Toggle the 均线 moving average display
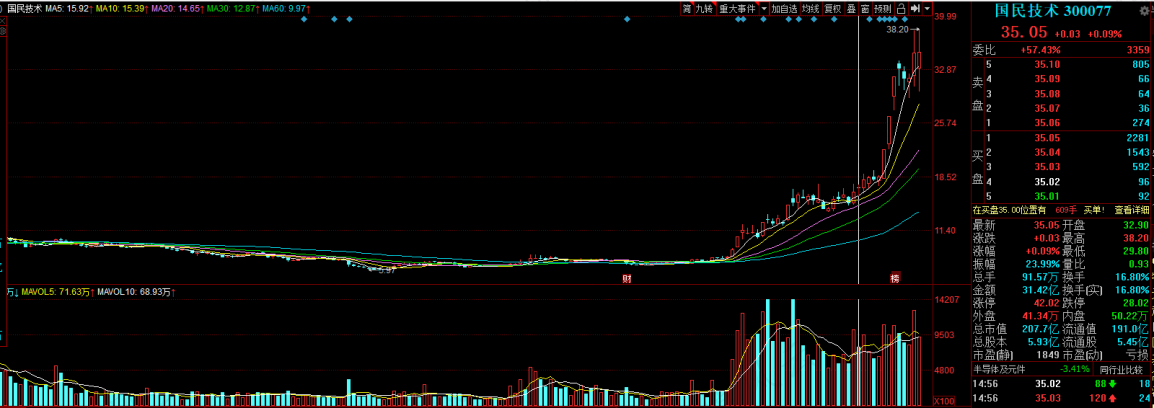Viewport: 1154px width, 408px height. point(811,8)
